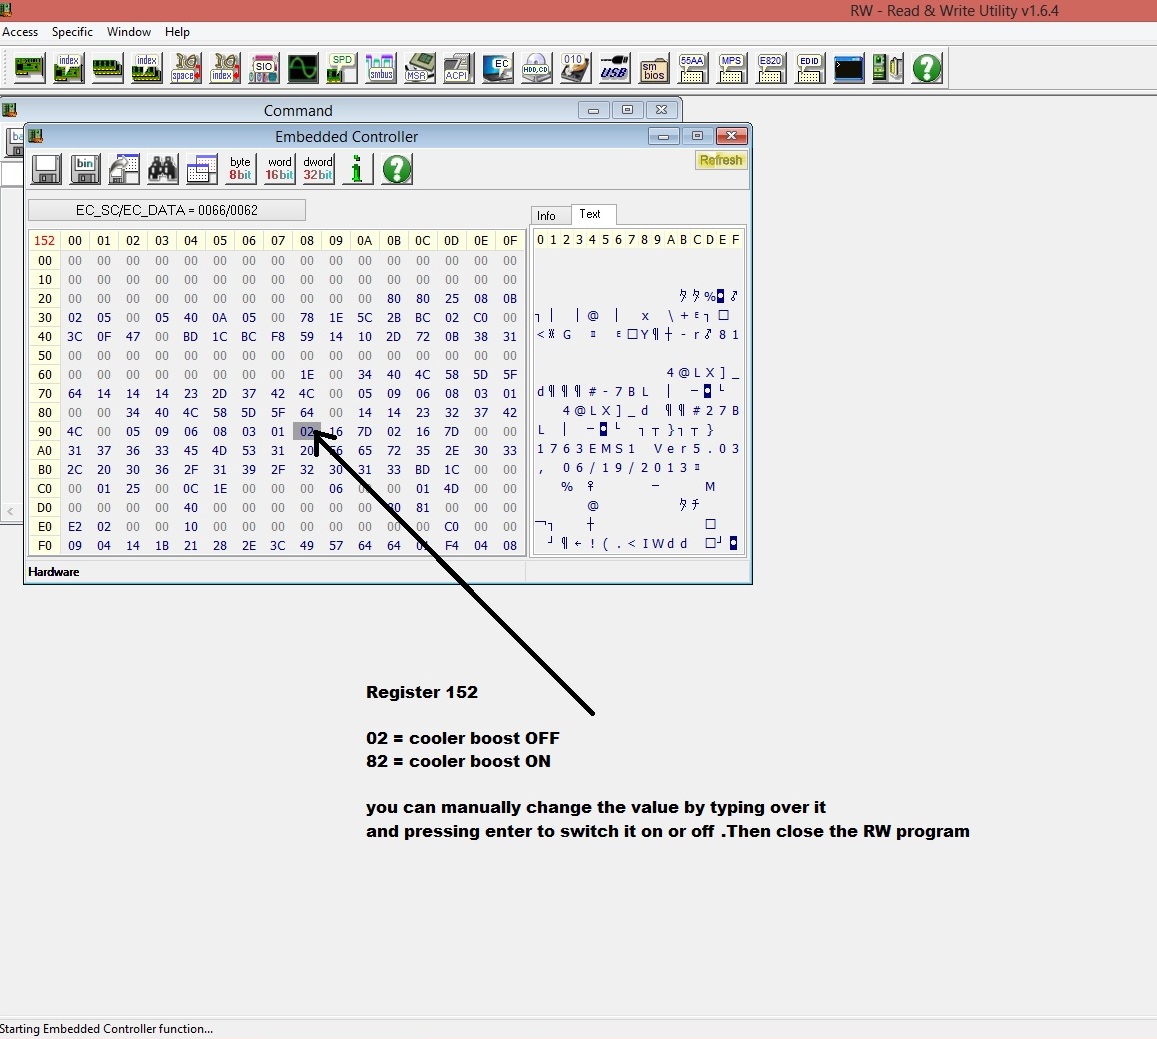Image resolution: width=1157 pixels, height=1039 pixels.
Task: Open the Window menu
Action: 128,32
